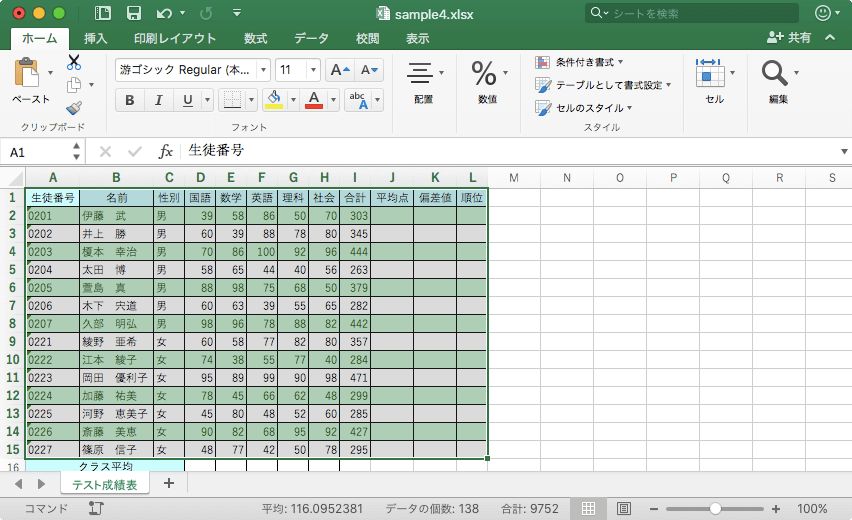852x520 pixels.
Task: Open font size 11 dropdown
Action: click(x=313, y=70)
